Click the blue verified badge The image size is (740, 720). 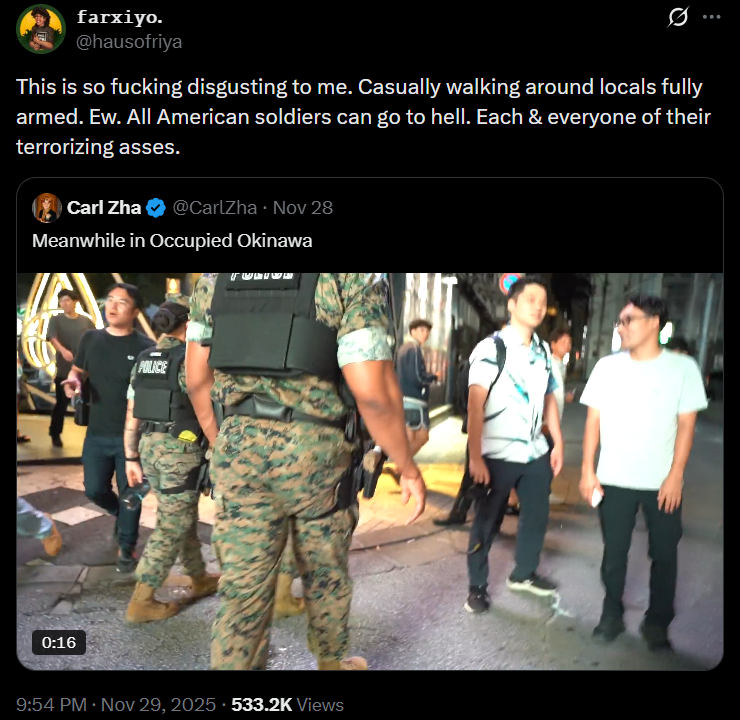(x=156, y=208)
